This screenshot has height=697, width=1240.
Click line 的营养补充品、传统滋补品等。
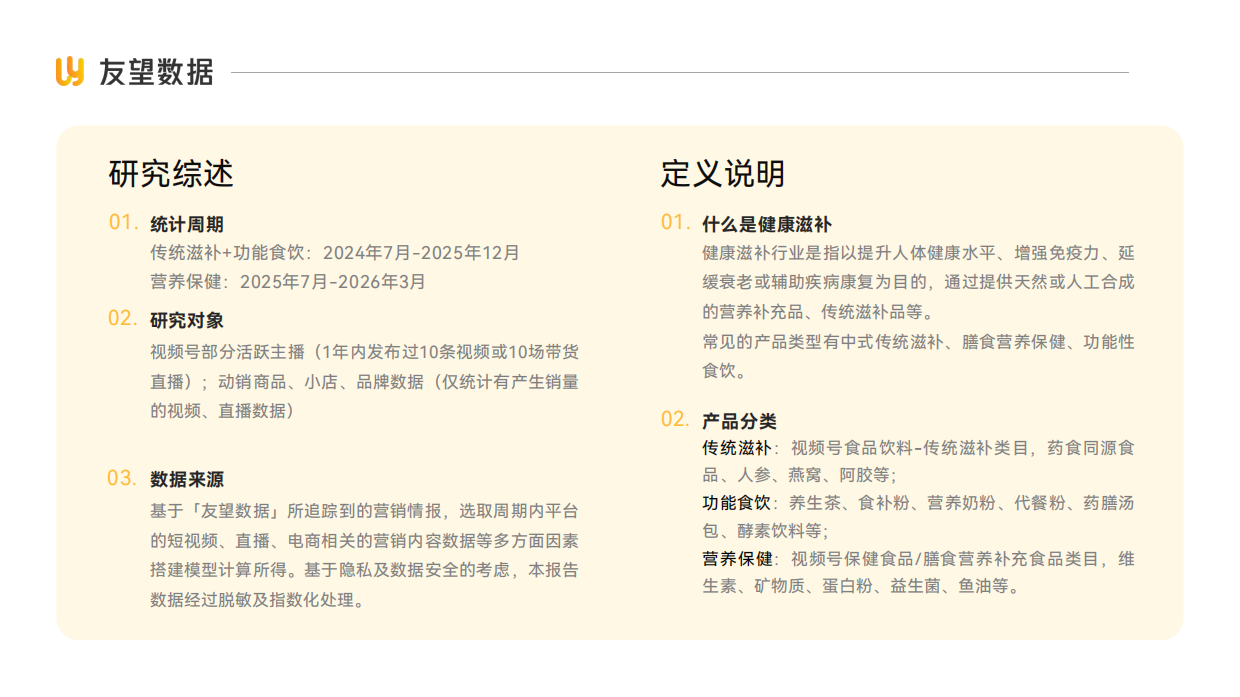tap(819, 312)
